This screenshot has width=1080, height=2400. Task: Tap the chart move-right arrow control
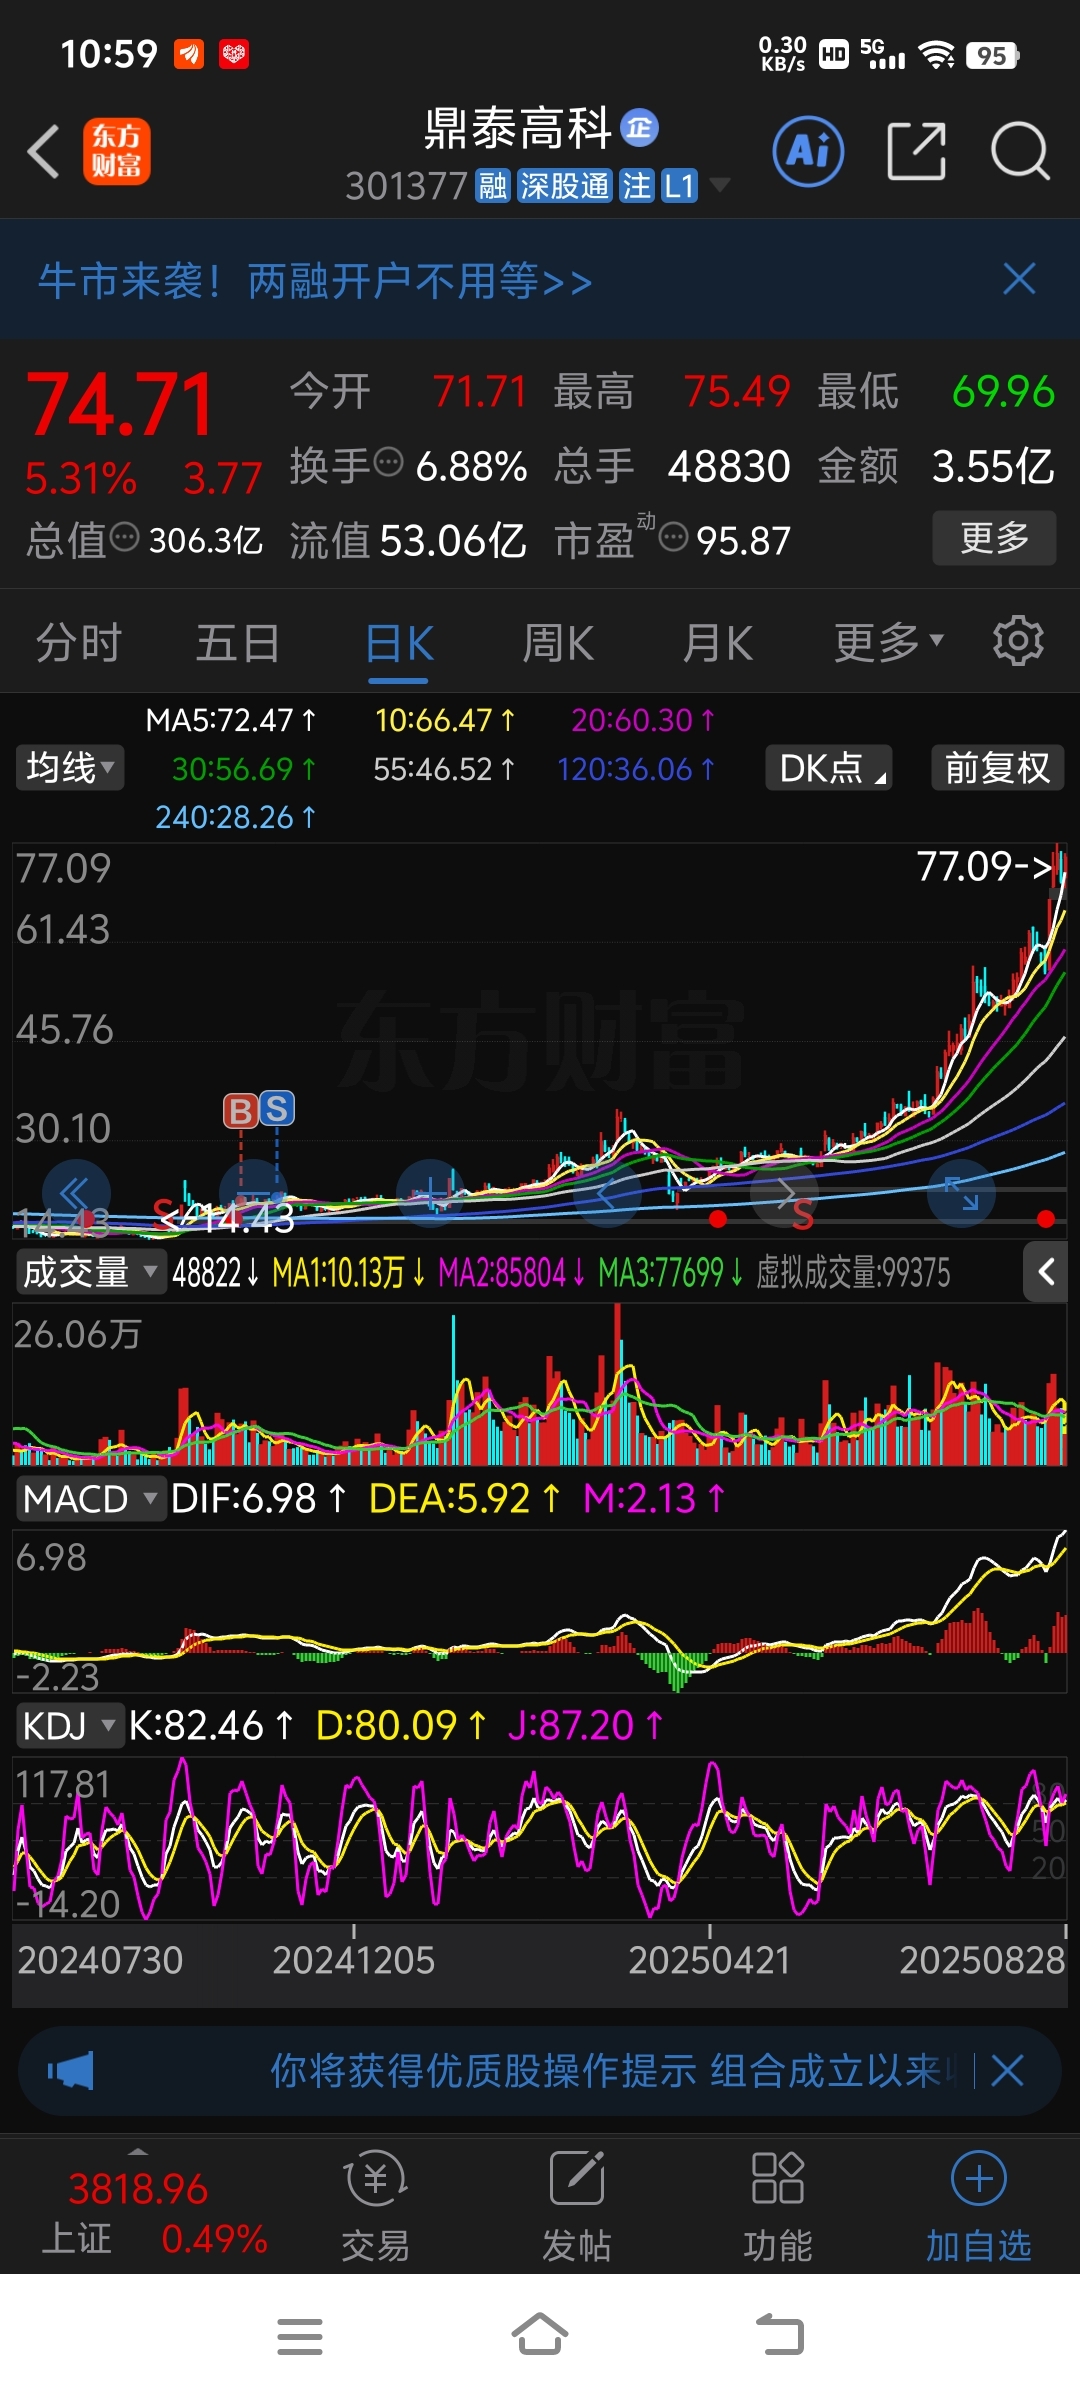tap(785, 1194)
